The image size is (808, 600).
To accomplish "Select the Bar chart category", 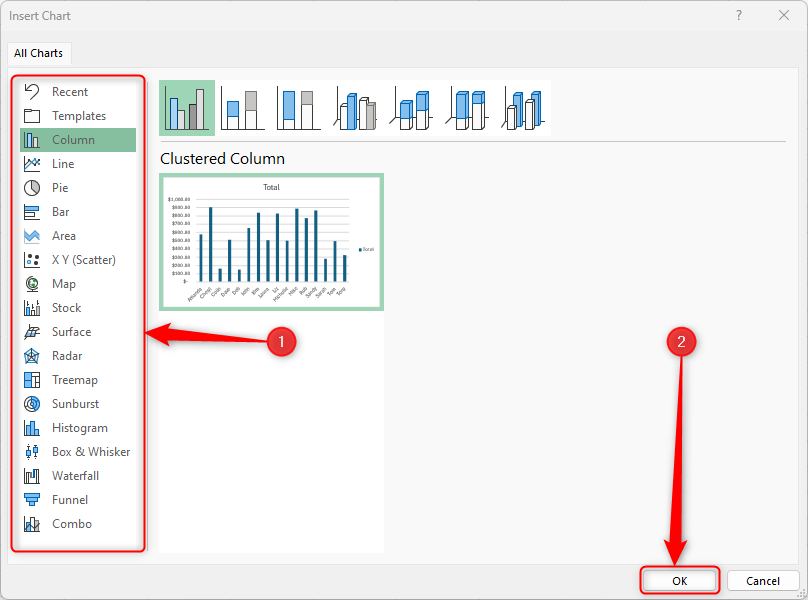I will click(x=60, y=211).
